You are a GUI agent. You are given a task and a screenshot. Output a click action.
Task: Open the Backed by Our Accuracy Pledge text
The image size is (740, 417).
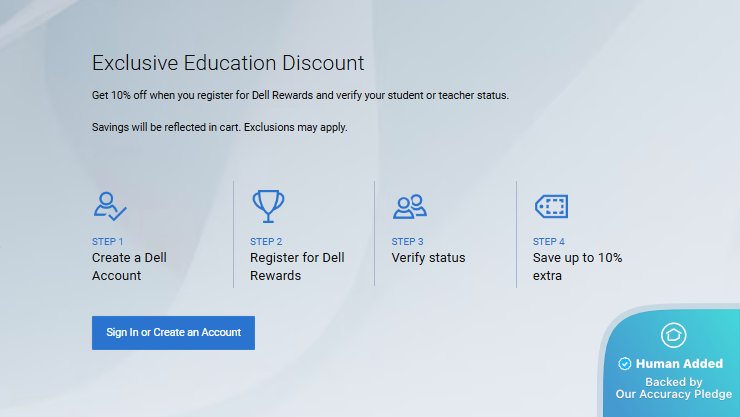[x=673, y=388]
